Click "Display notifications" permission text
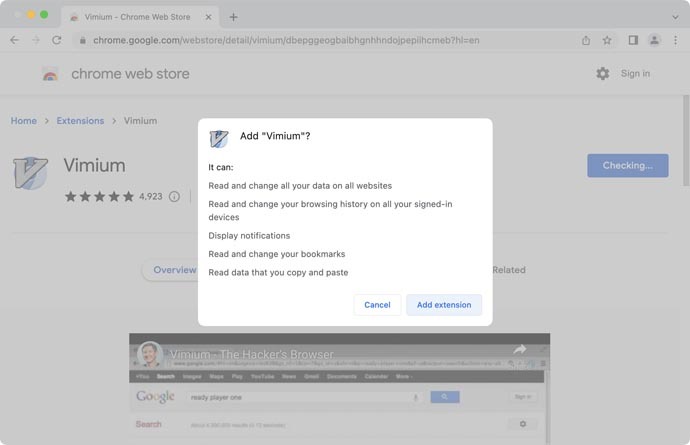The width and height of the screenshot is (690, 445). click(x=249, y=235)
